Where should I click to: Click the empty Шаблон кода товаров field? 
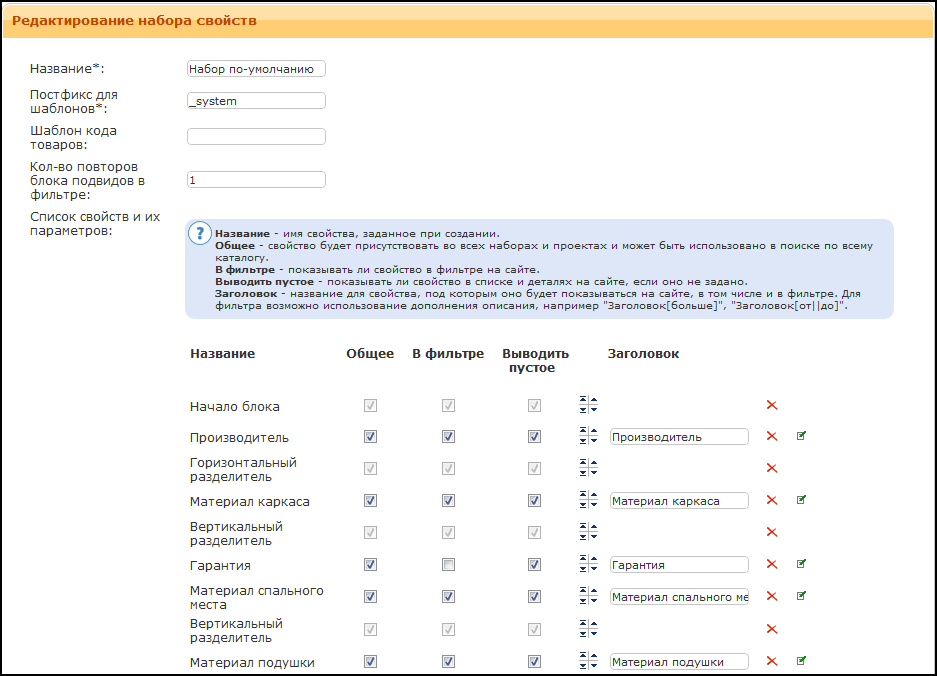click(256, 136)
